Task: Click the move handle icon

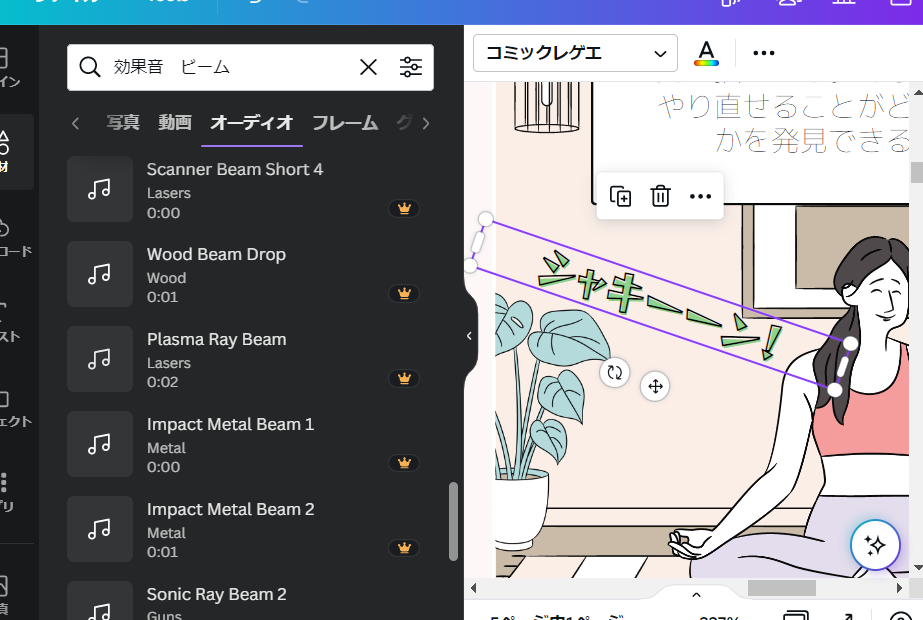Action: coord(655,386)
